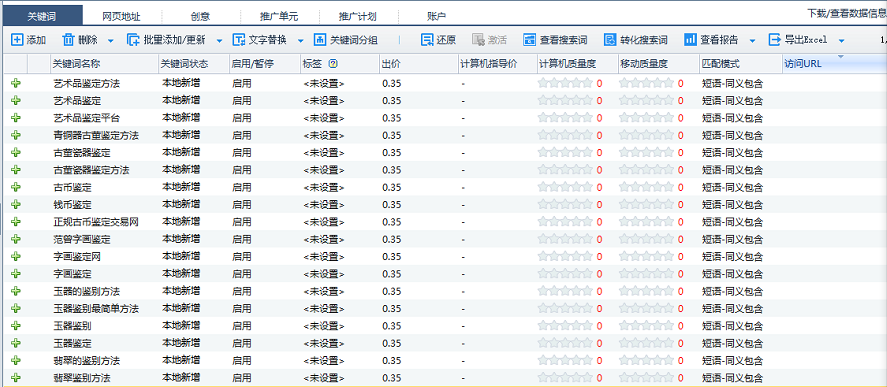Click green plus icon for 古董瓷器鉴定 row
Screen dimensions: 887x387
[16, 153]
